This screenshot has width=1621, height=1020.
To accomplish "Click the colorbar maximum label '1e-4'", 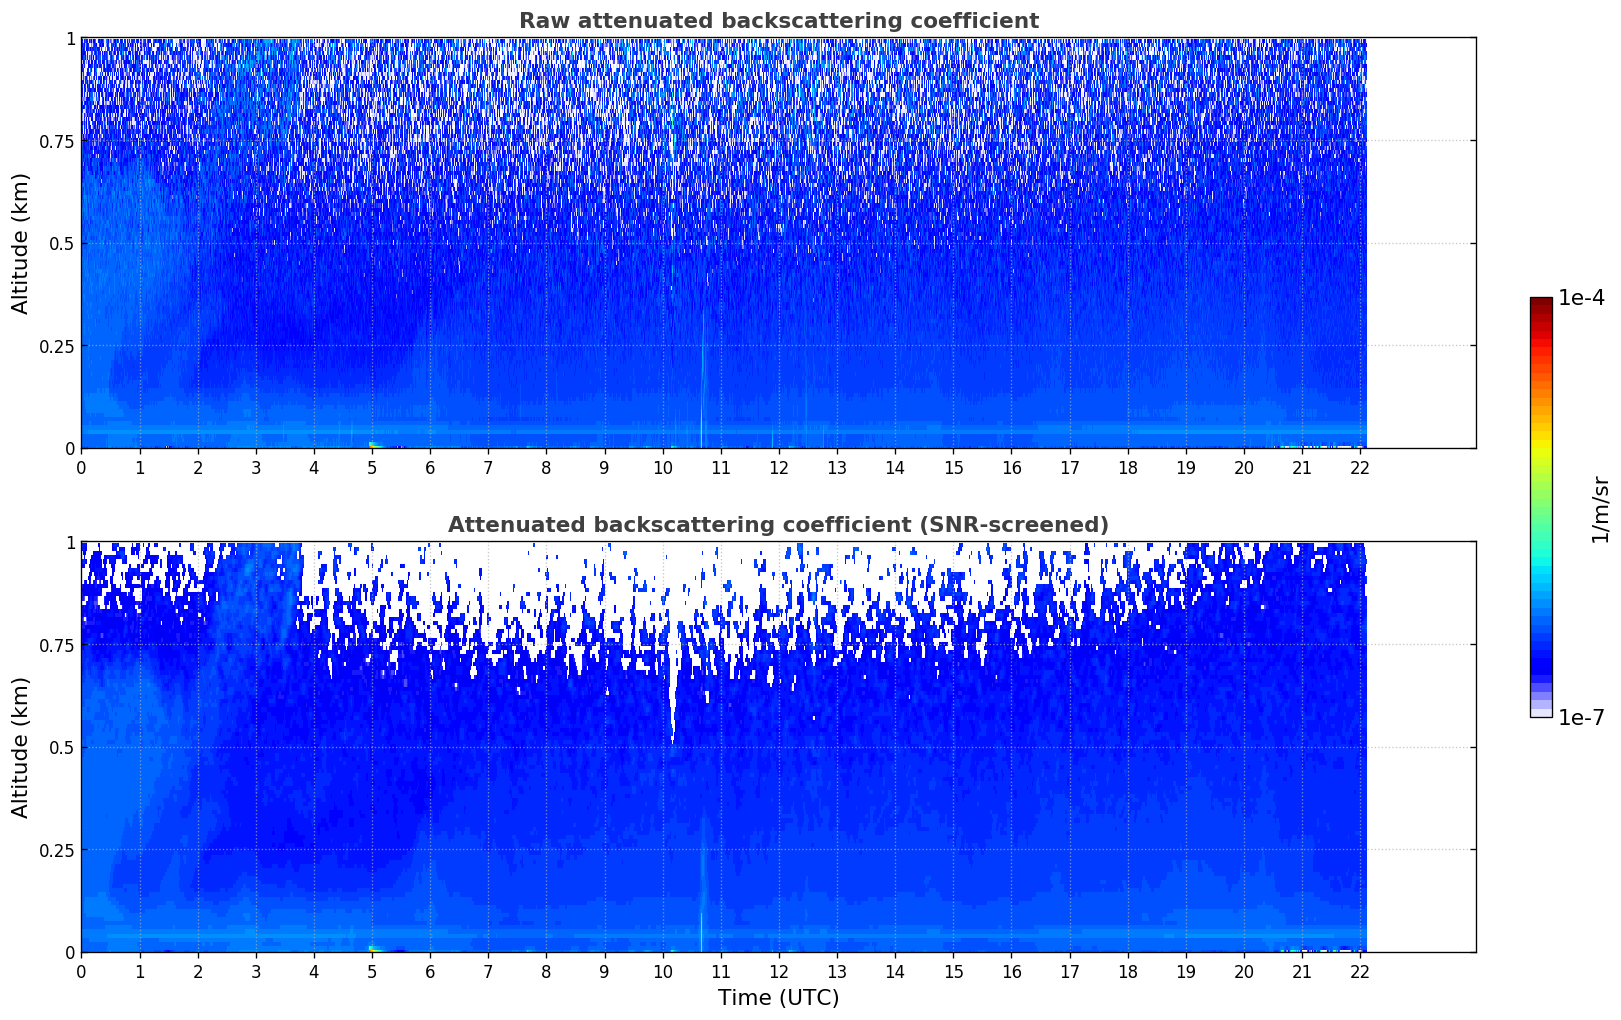I will tap(1581, 298).
